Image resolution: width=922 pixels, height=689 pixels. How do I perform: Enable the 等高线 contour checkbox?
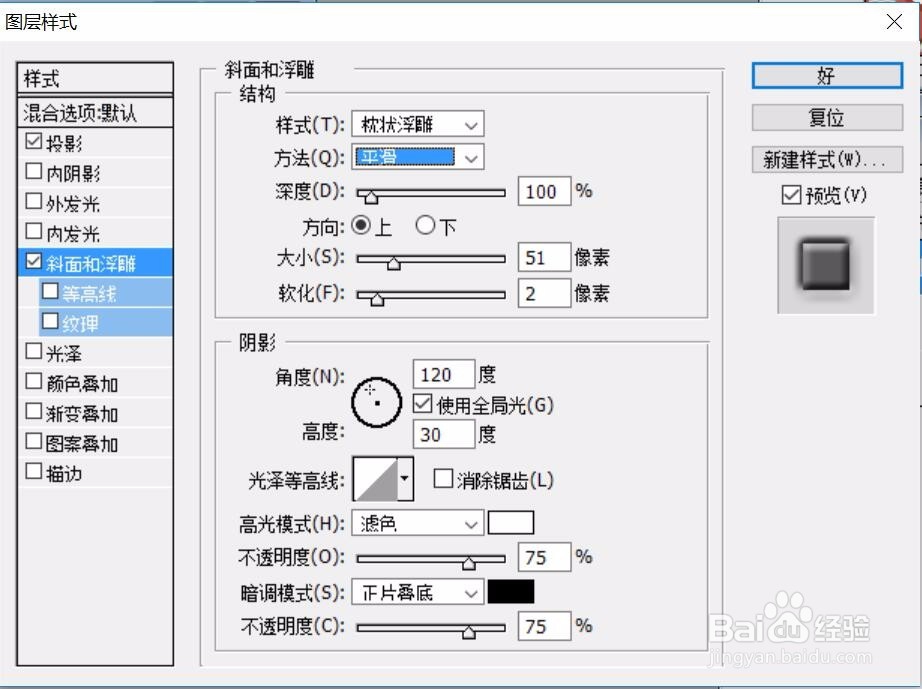(51, 291)
